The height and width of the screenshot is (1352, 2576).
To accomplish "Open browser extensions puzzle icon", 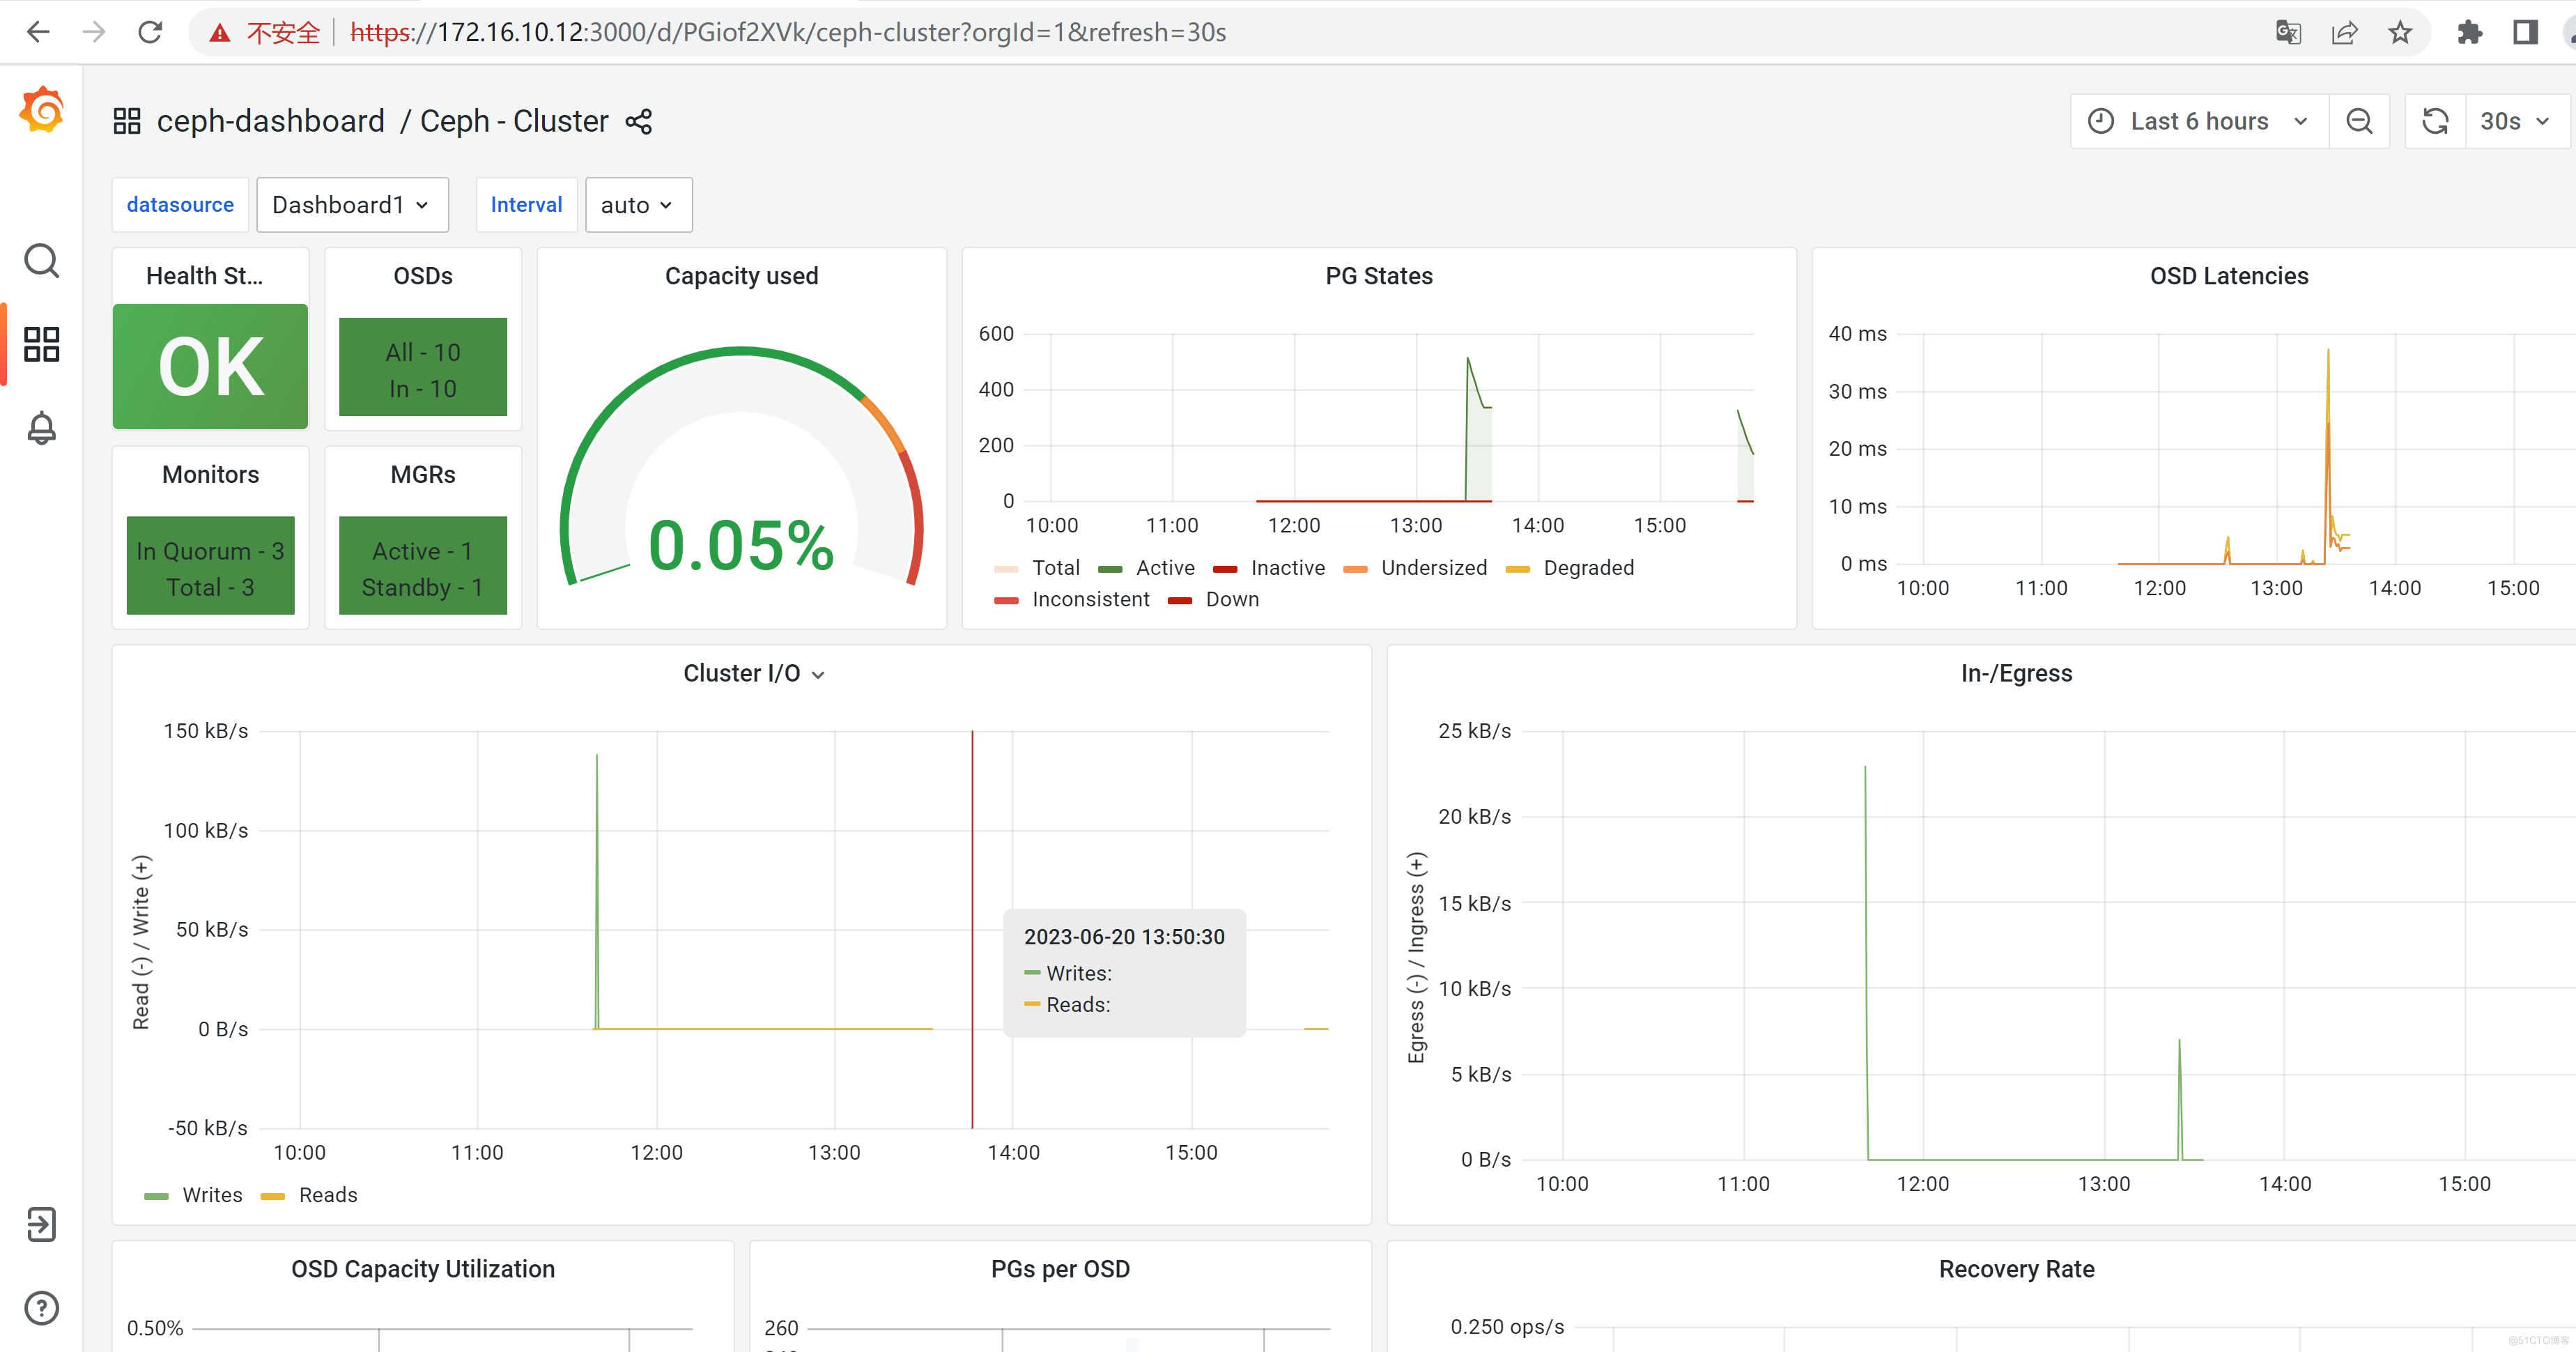I will tap(2469, 32).
